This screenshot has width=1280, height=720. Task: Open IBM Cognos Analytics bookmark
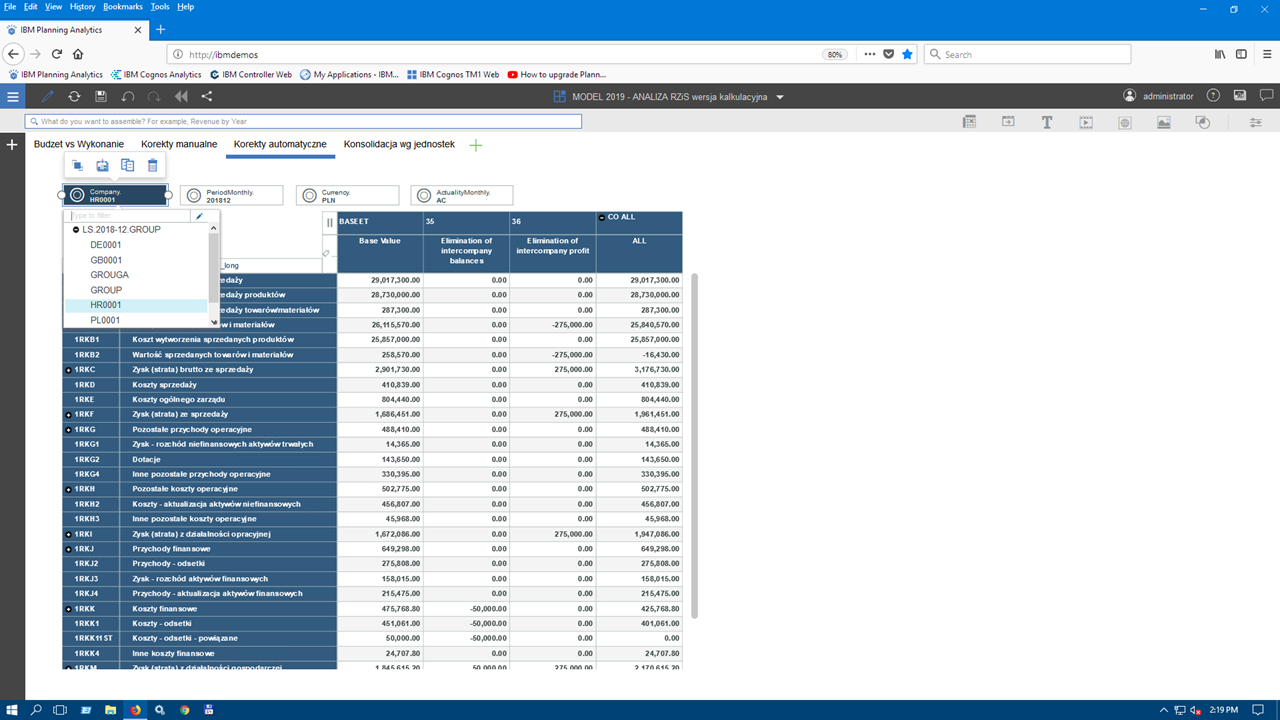tap(155, 74)
